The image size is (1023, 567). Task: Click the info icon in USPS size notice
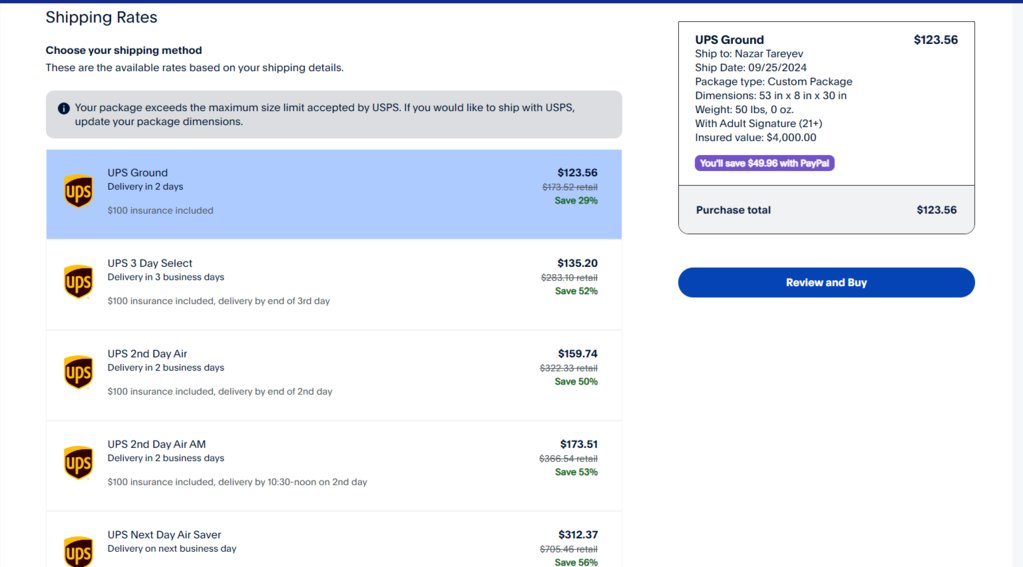[x=63, y=108]
